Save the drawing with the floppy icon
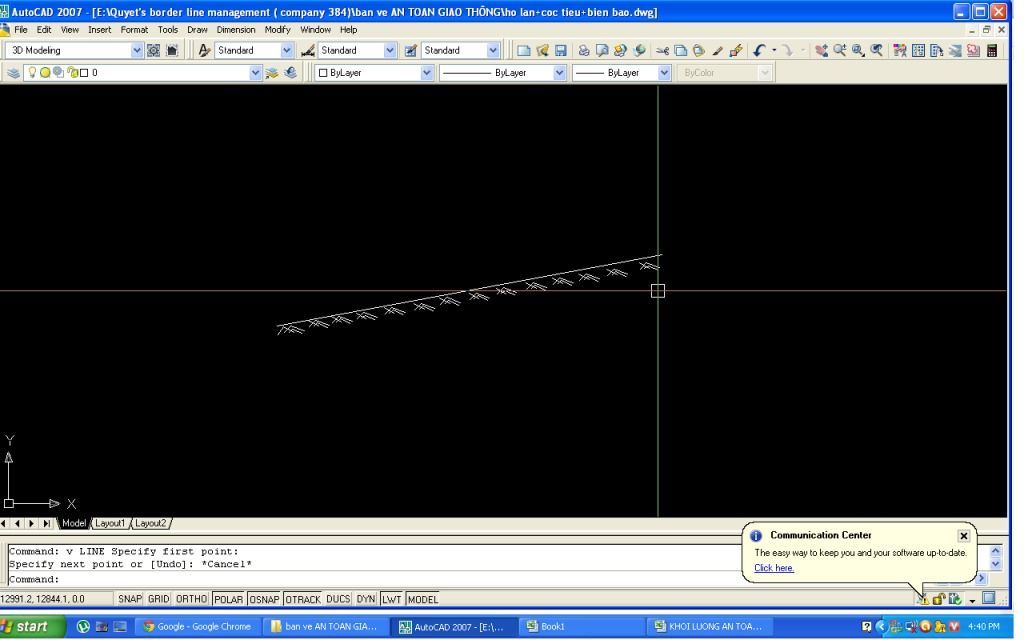This screenshot has height=640, width=1024. click(x=560, y=50)
